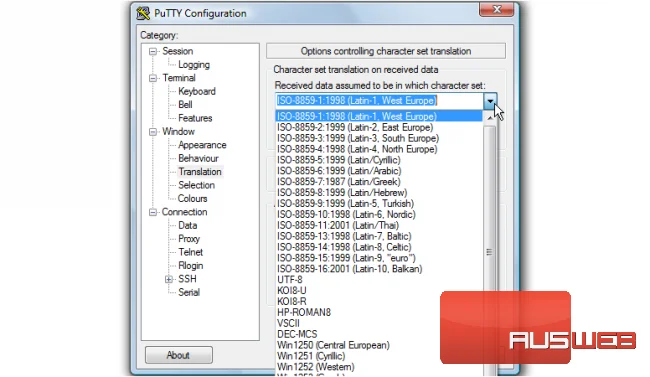
Task: Open the Behaviour settings category
Action: 198,158
